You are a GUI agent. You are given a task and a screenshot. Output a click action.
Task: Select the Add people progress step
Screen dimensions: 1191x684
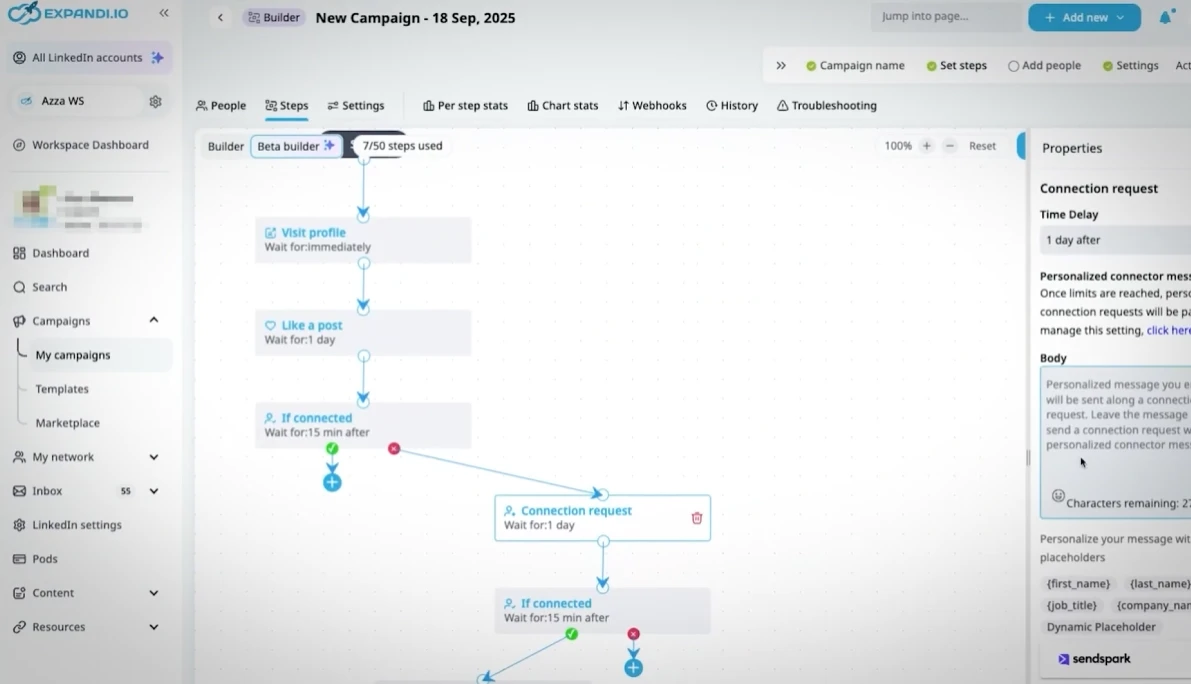[x=1044, y=66]
